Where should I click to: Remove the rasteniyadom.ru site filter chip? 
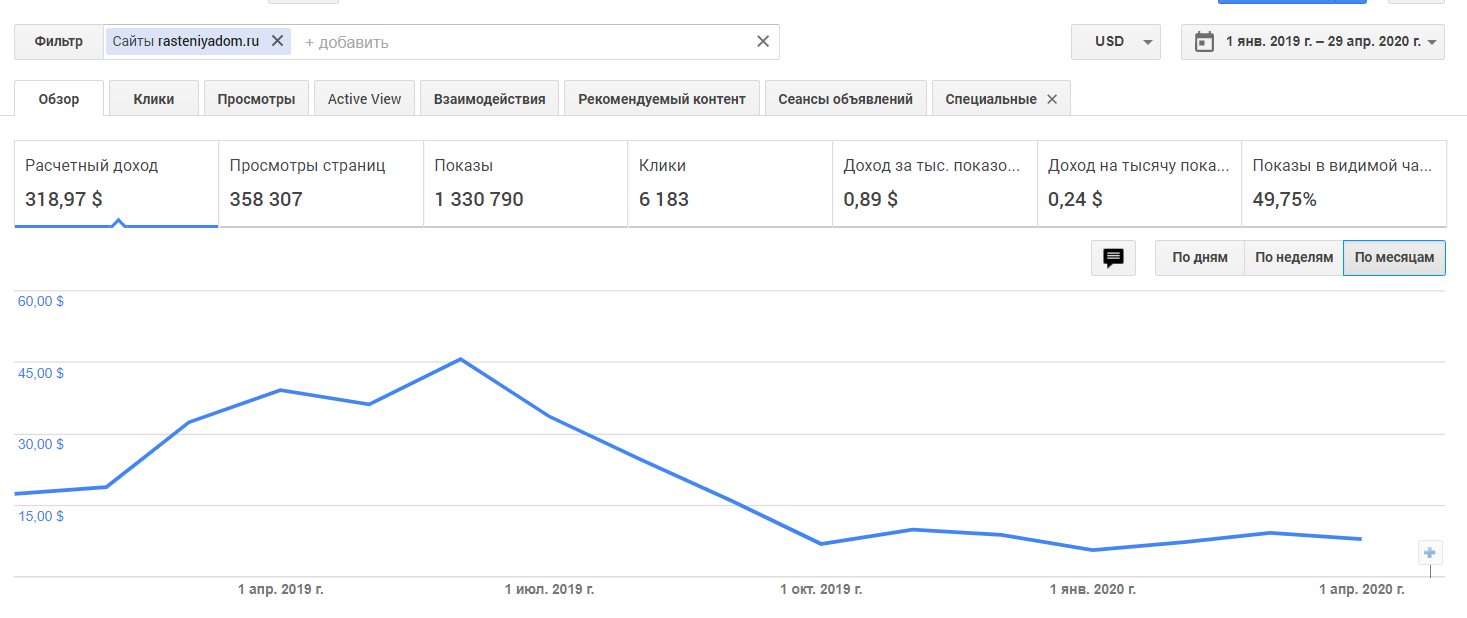coord(278,41)
